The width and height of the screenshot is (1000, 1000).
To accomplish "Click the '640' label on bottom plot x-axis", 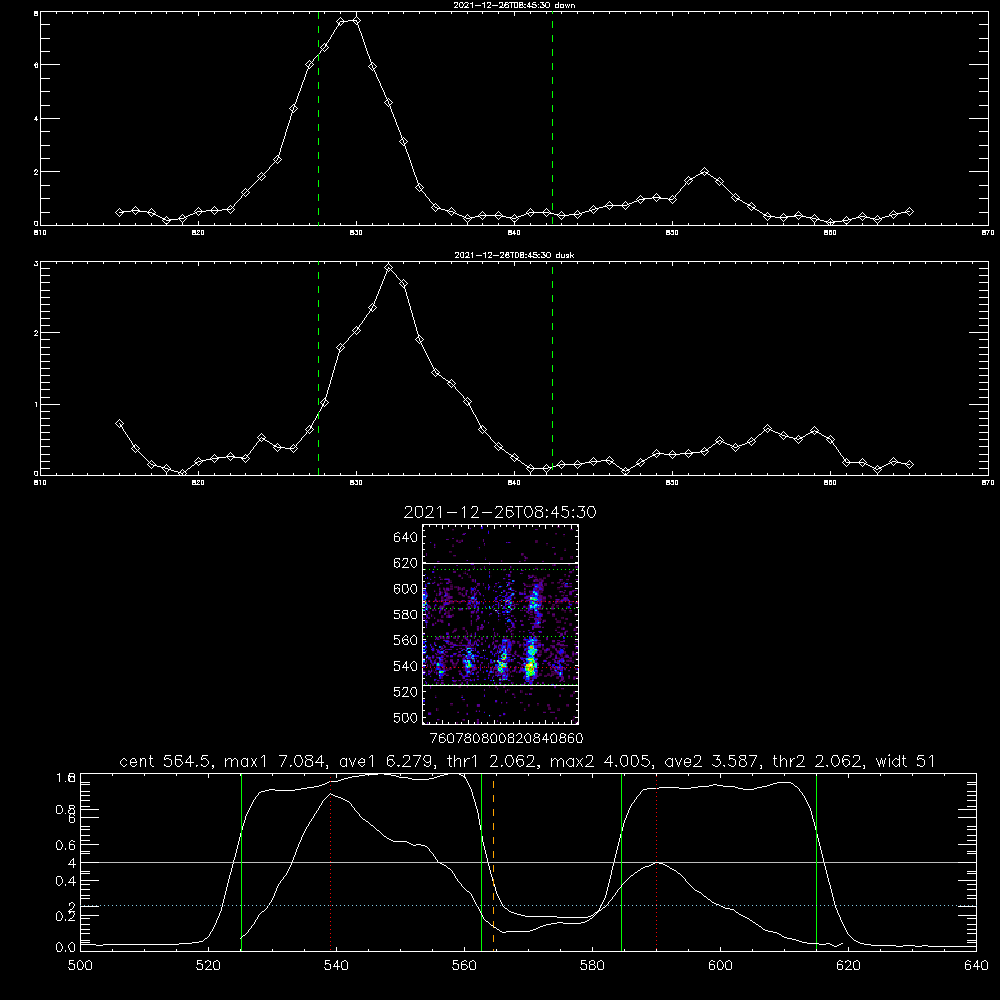I will 976,966.
